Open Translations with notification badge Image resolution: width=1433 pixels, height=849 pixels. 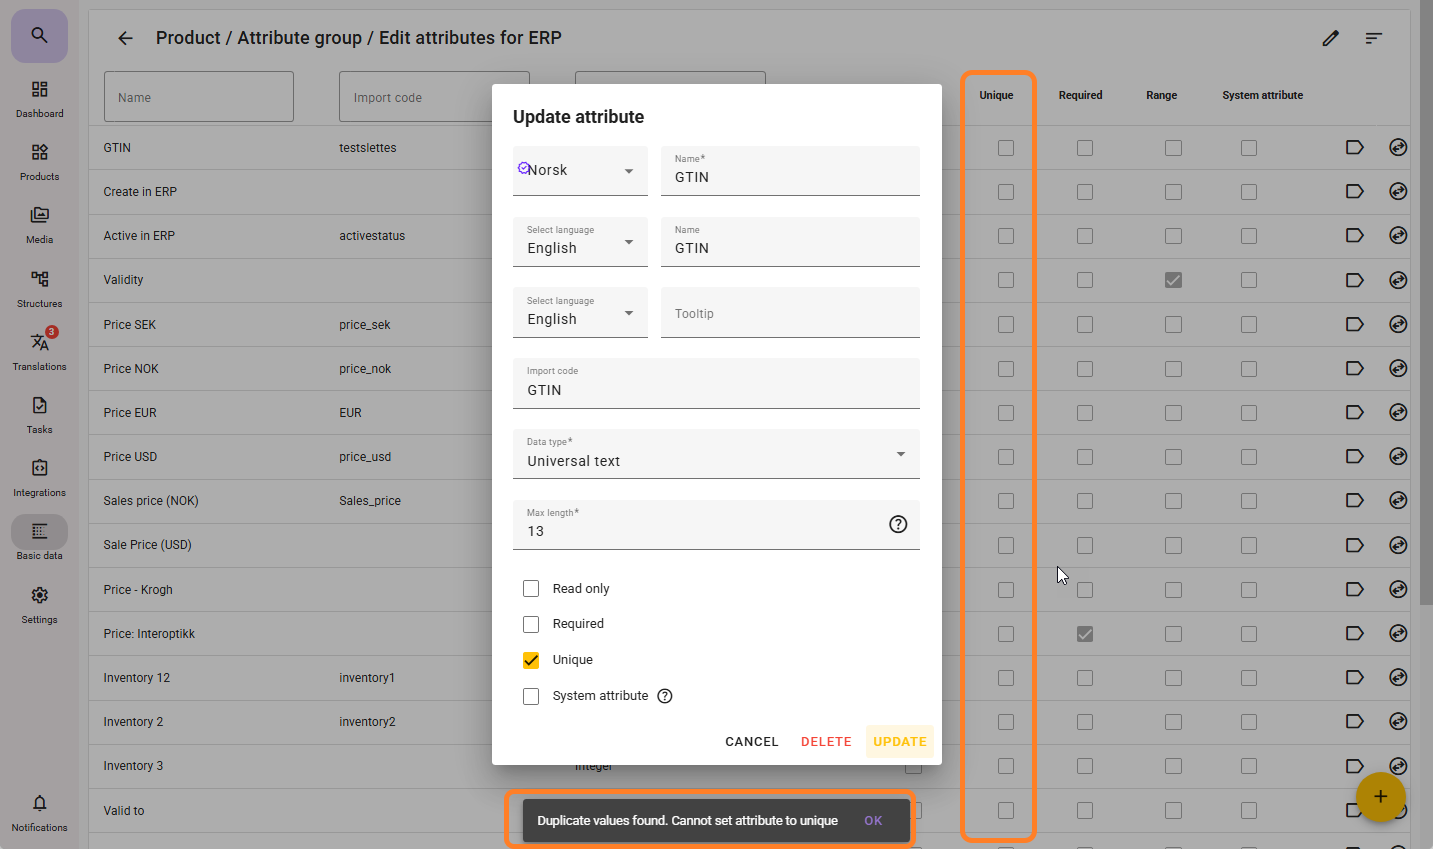pos(39,350)
